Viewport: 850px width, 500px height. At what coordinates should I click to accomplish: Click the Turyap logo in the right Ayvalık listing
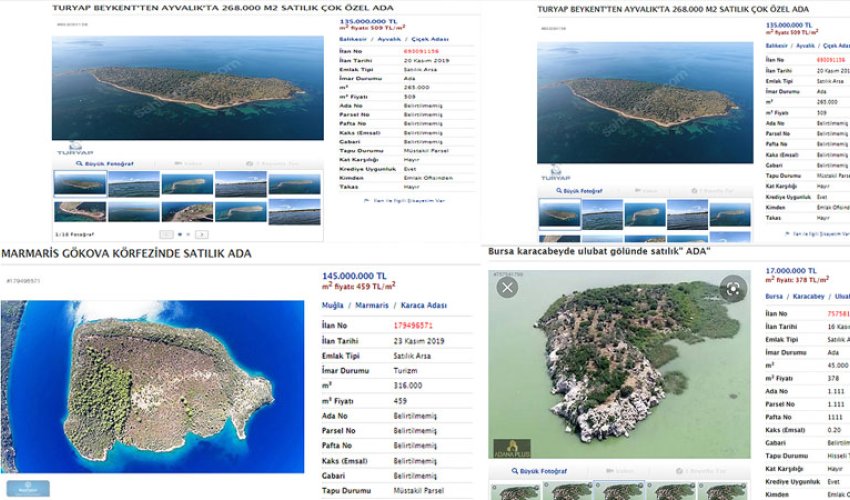coord(556,173)
